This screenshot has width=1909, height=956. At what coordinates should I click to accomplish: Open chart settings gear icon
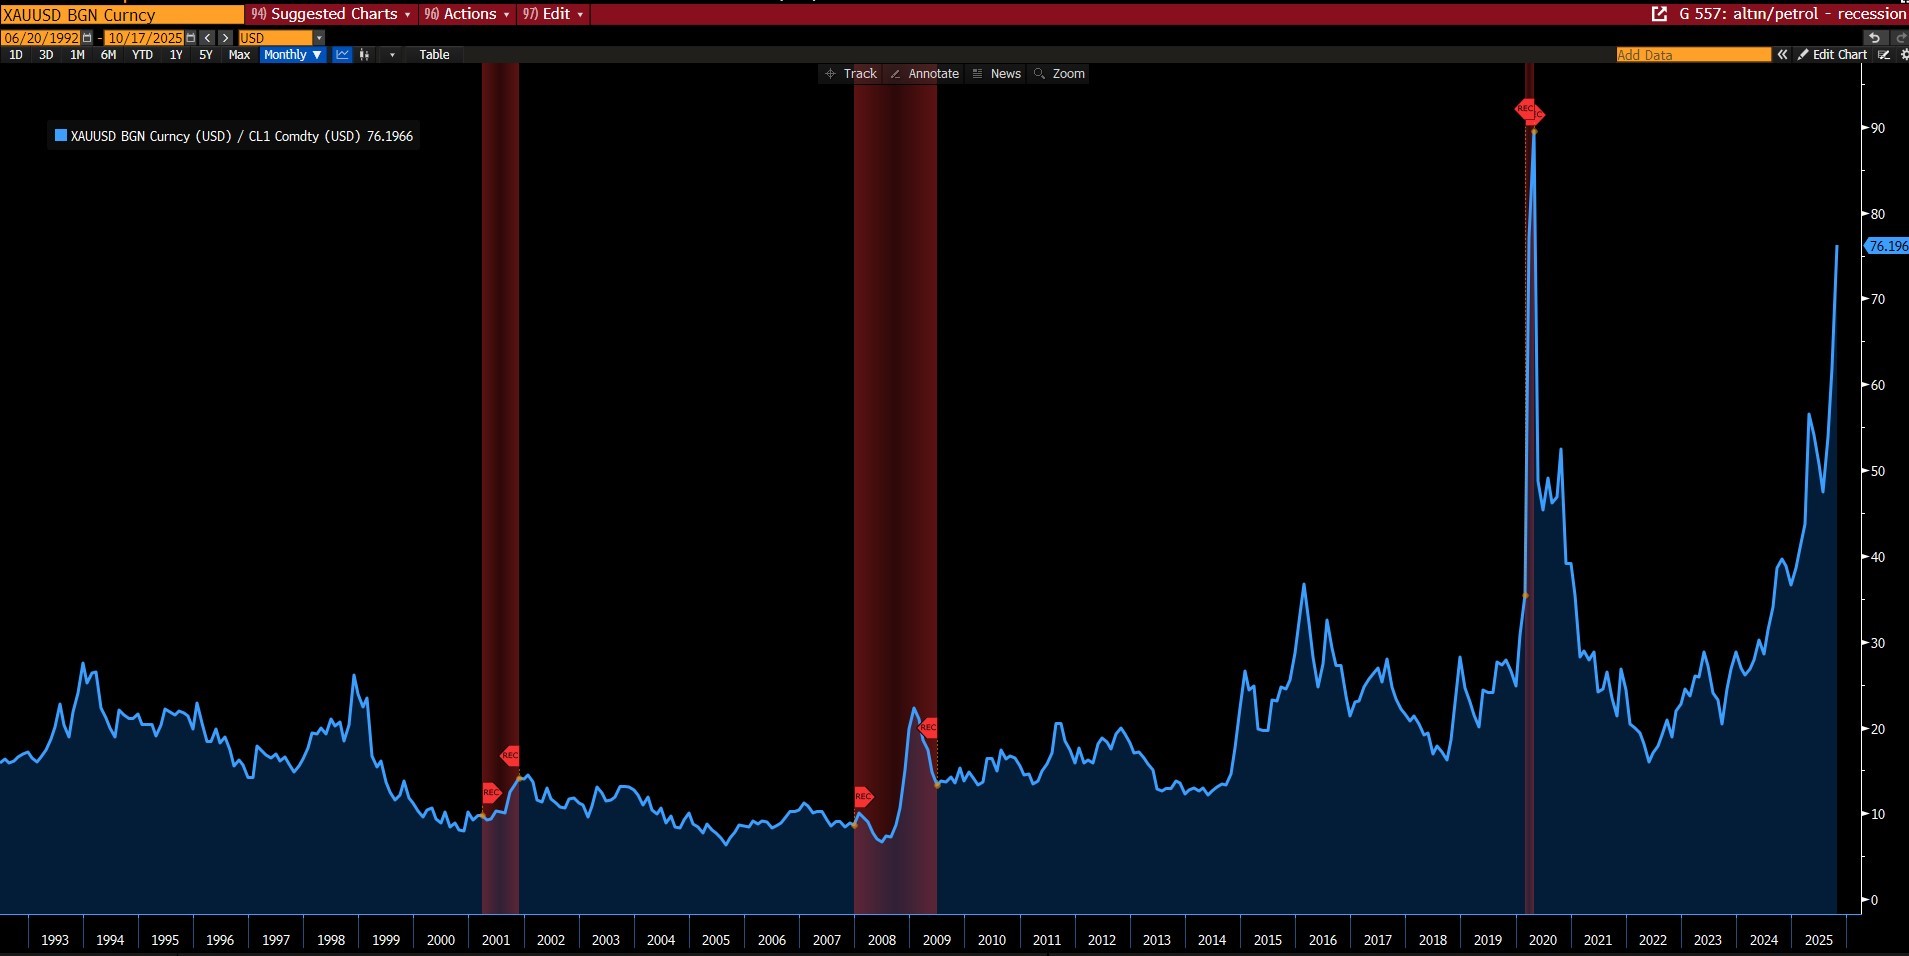tap(1903, 55)
